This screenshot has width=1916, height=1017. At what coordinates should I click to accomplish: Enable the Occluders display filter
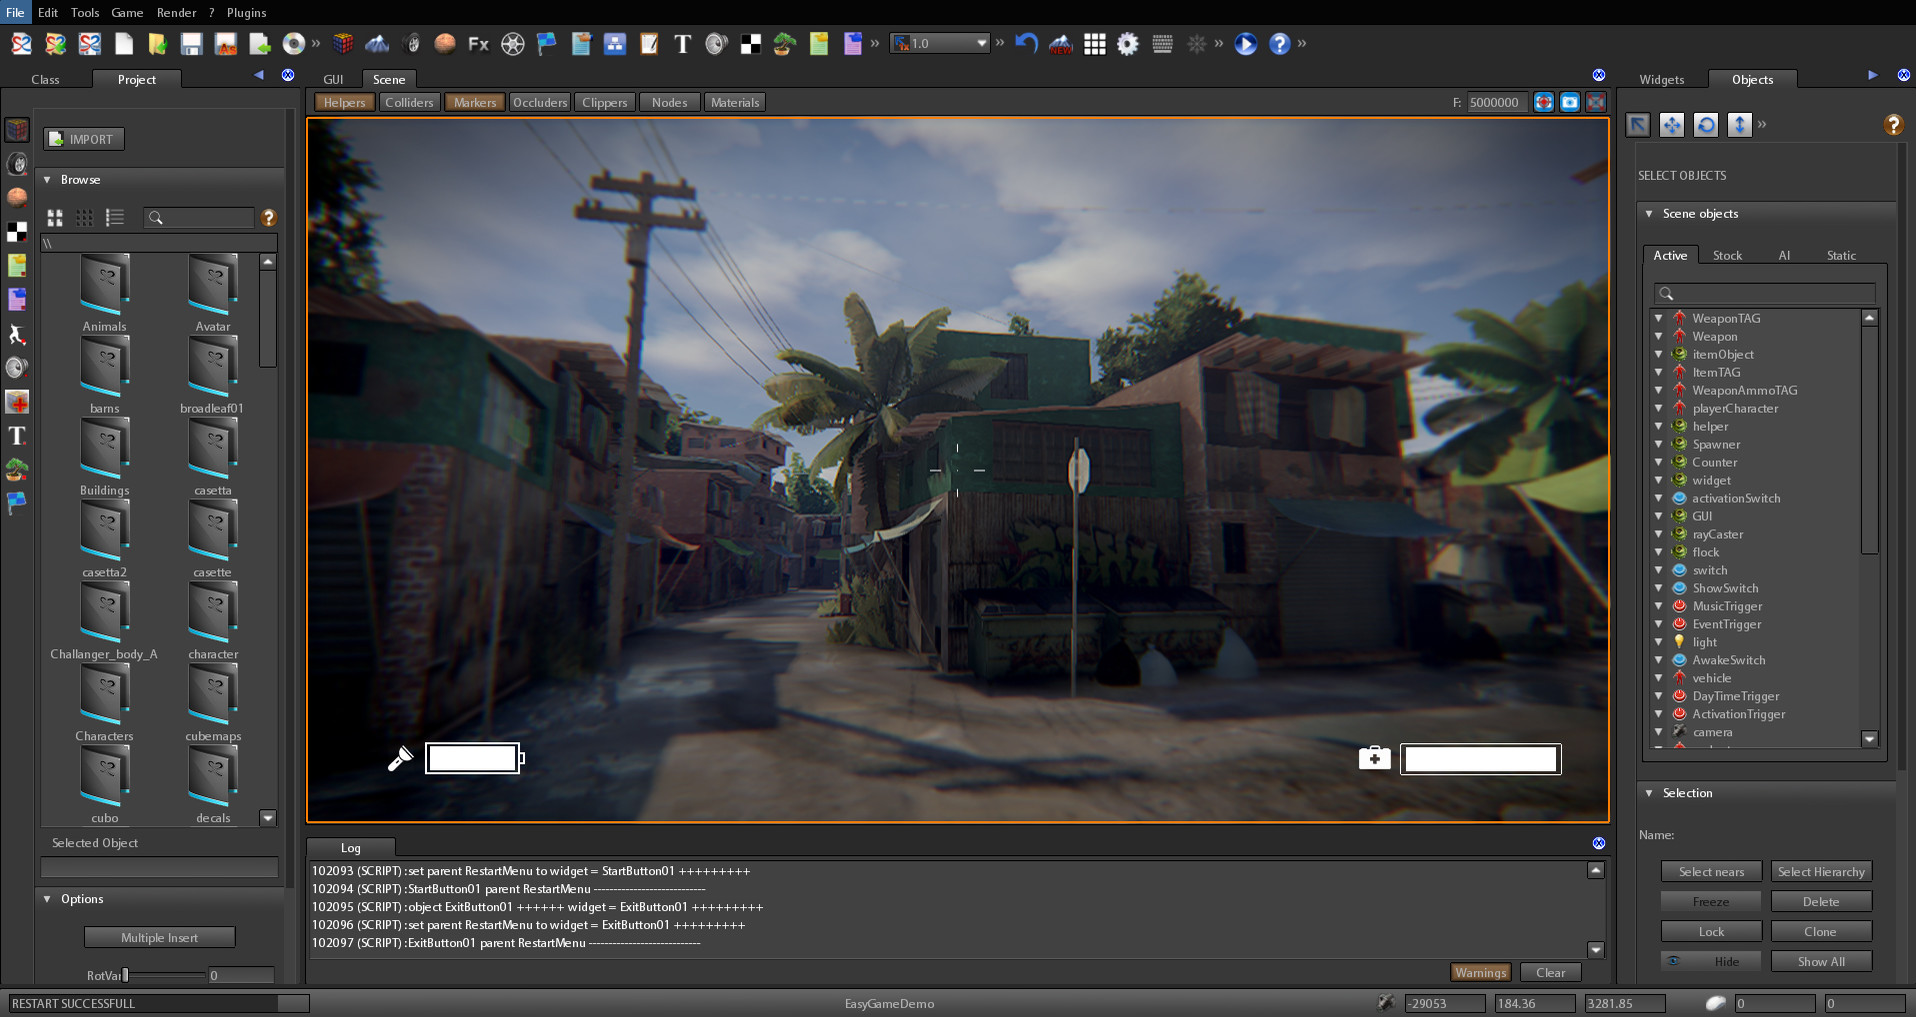click(x=540, y=101)
